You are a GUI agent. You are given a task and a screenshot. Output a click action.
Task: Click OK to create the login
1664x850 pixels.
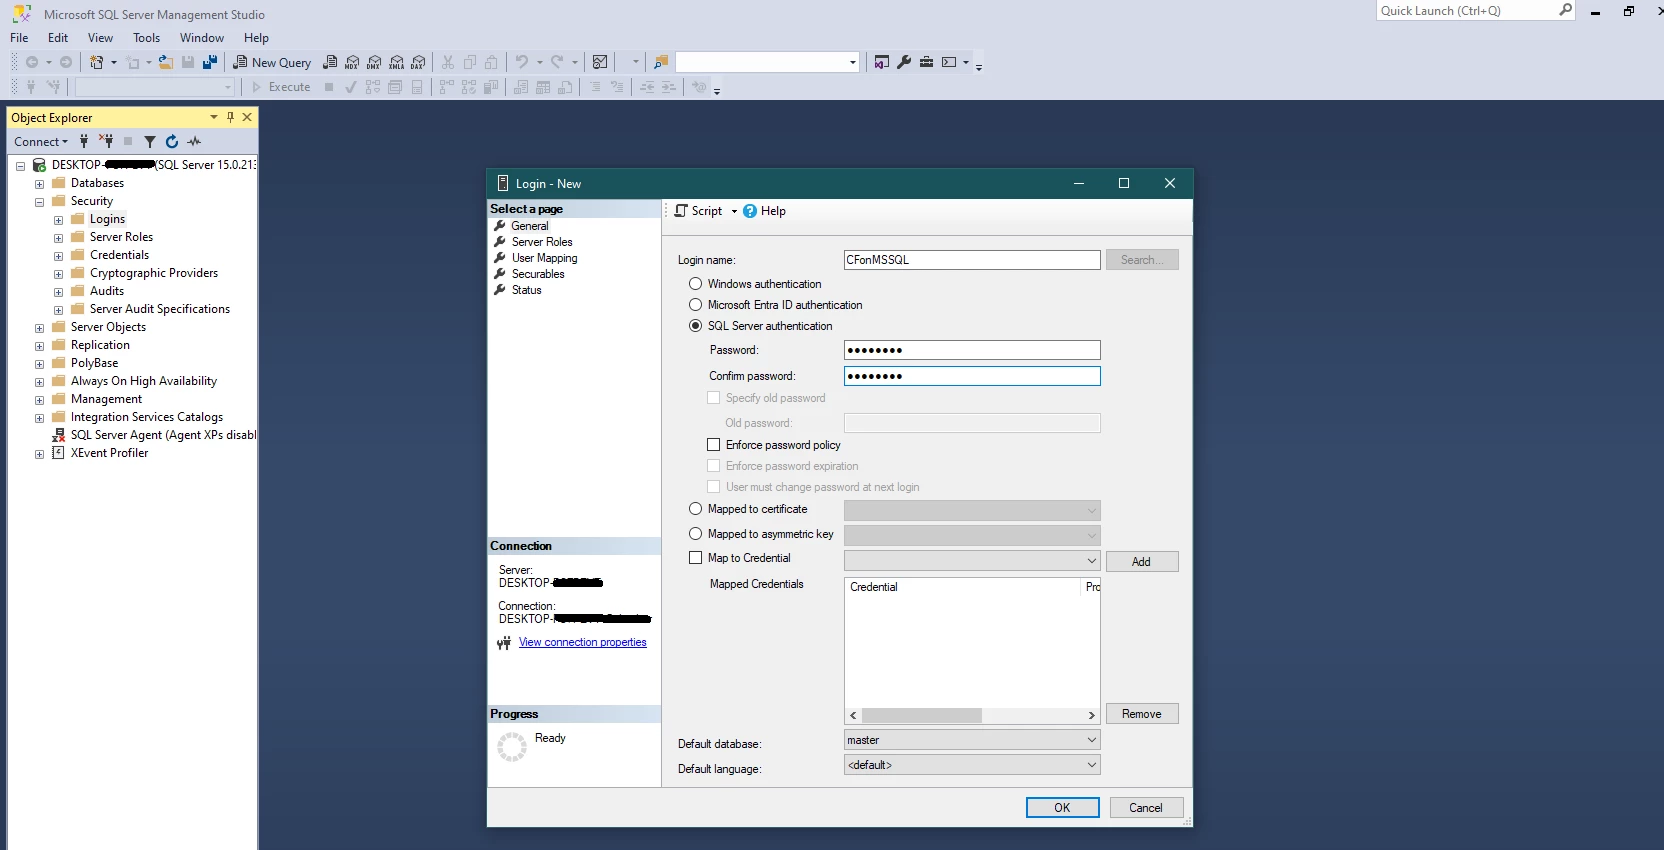(1062, 808)
